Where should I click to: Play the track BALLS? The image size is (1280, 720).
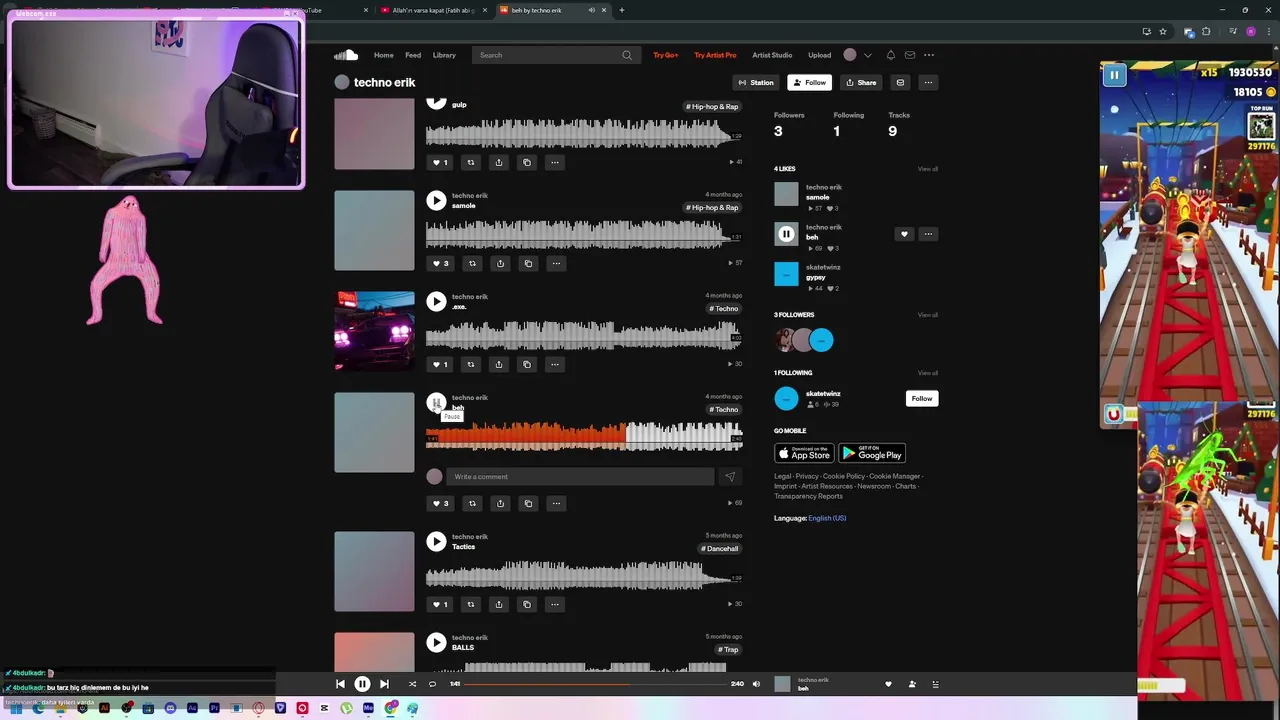[436, 642]
